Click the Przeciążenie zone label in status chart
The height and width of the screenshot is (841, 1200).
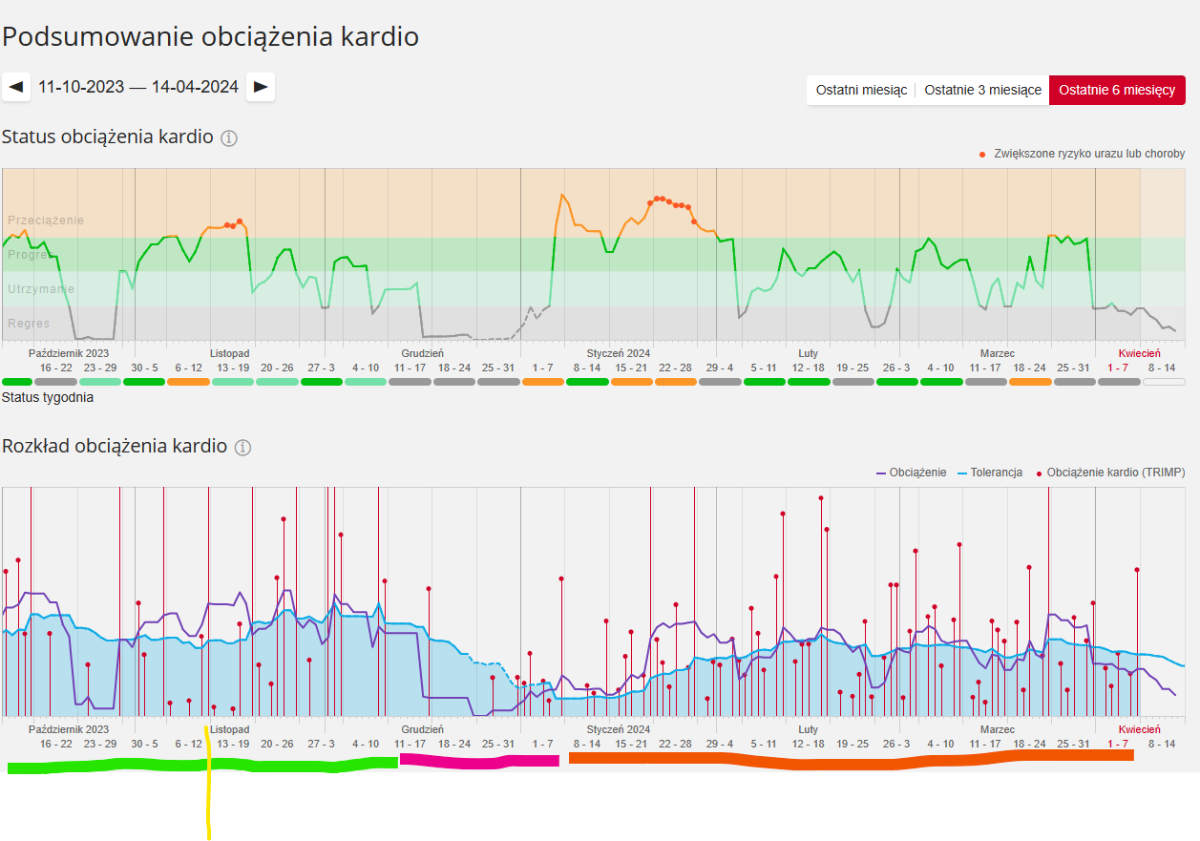click(x=46, y=220)
